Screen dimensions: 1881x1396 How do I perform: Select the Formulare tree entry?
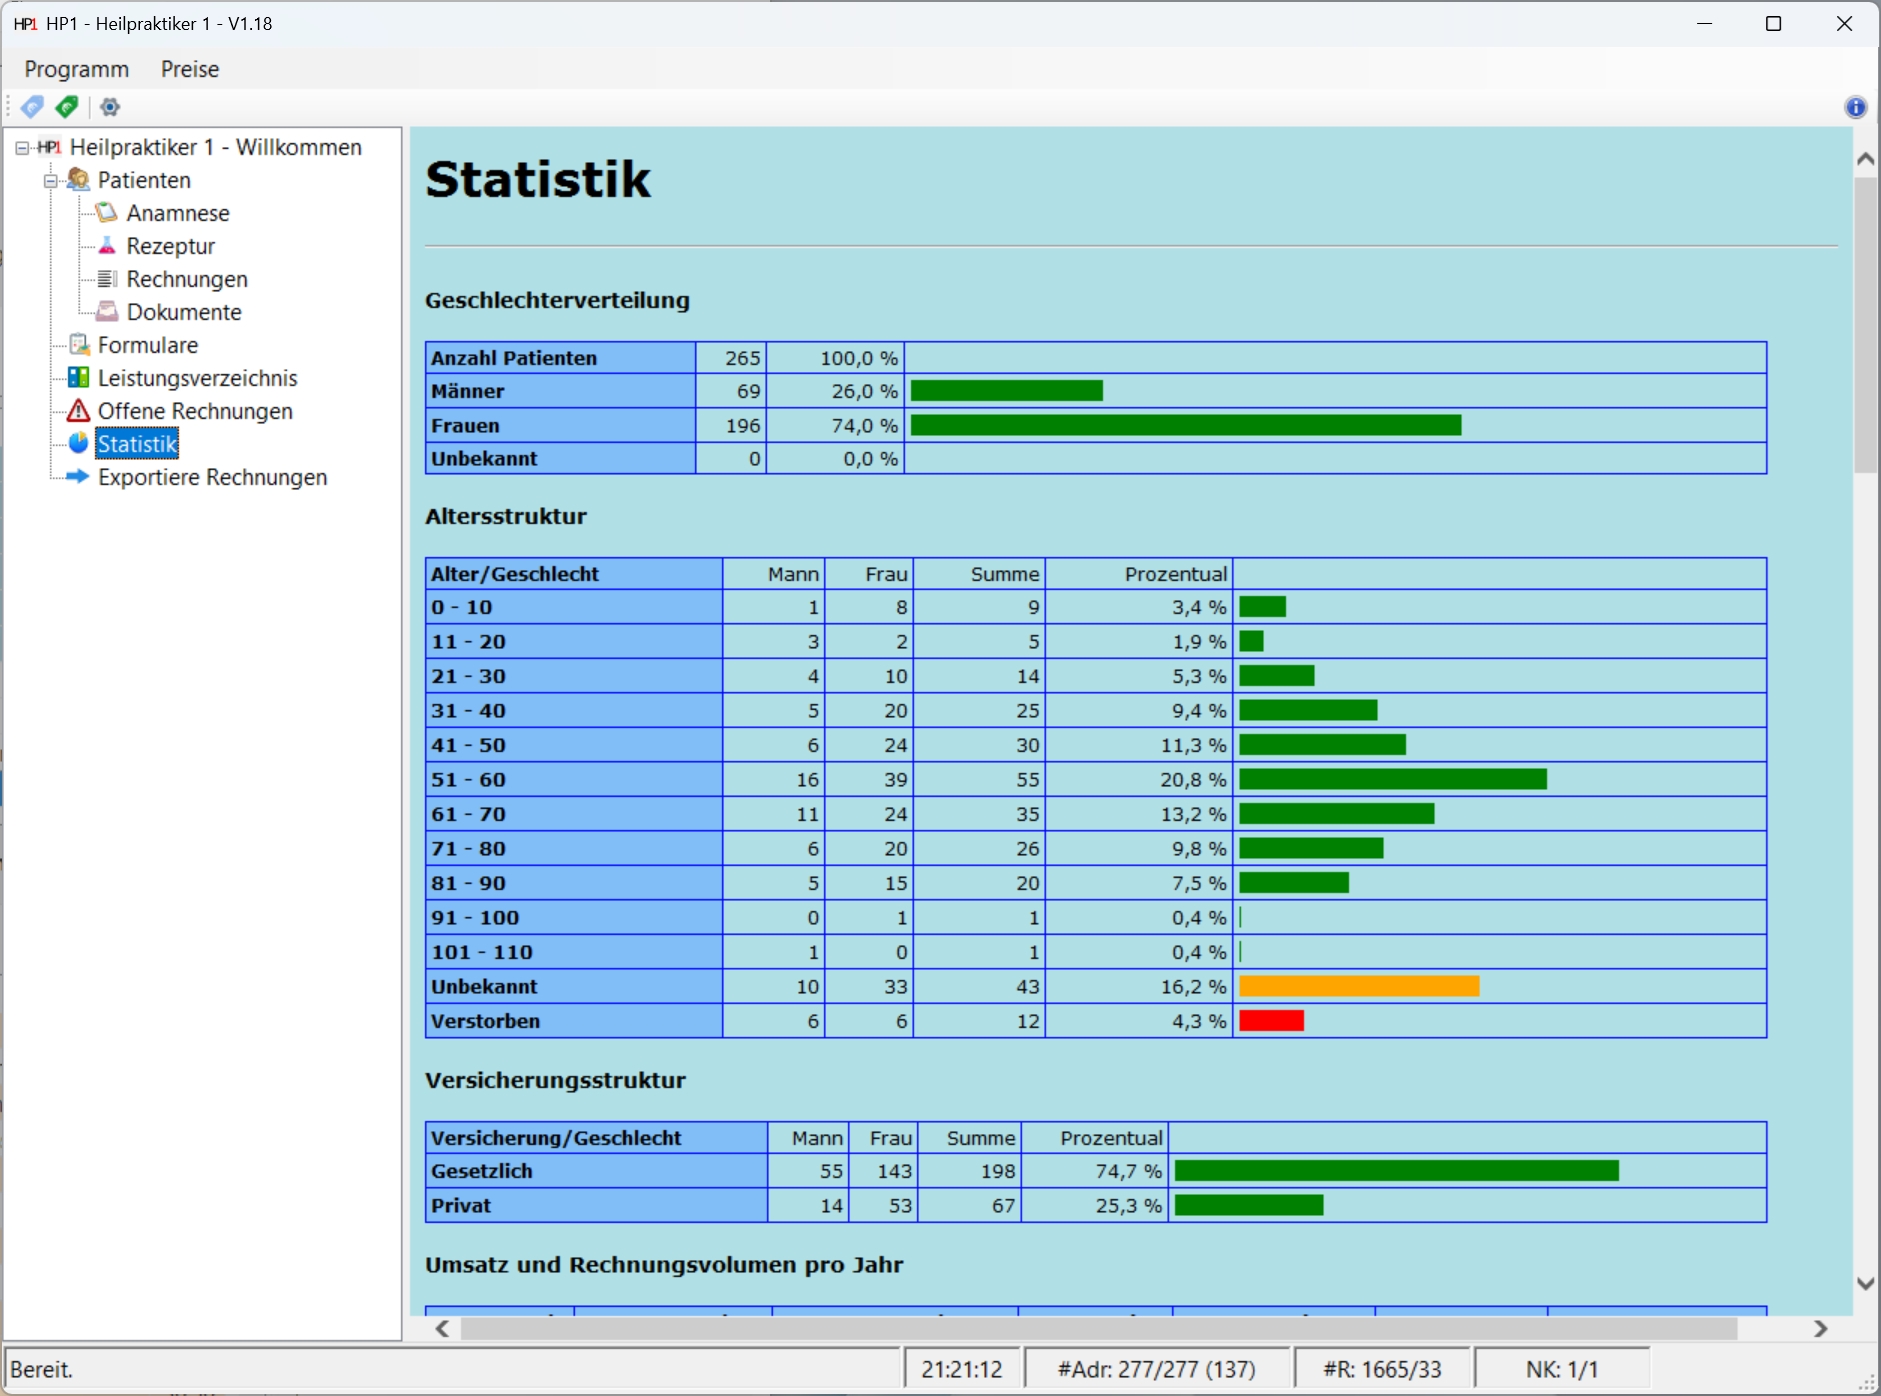click(148, 345)
